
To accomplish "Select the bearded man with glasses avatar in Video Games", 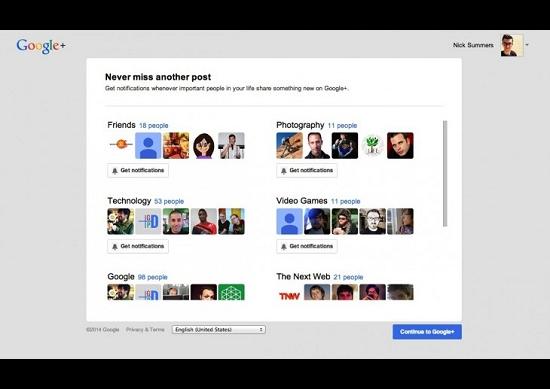I will coord(373,221).
